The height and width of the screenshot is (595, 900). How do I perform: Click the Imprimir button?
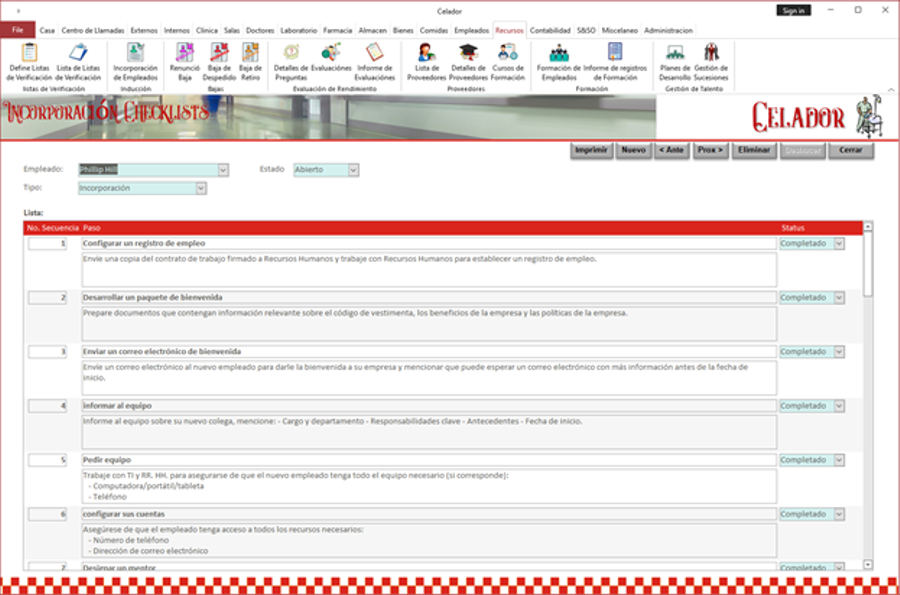[x=591, y=150]
